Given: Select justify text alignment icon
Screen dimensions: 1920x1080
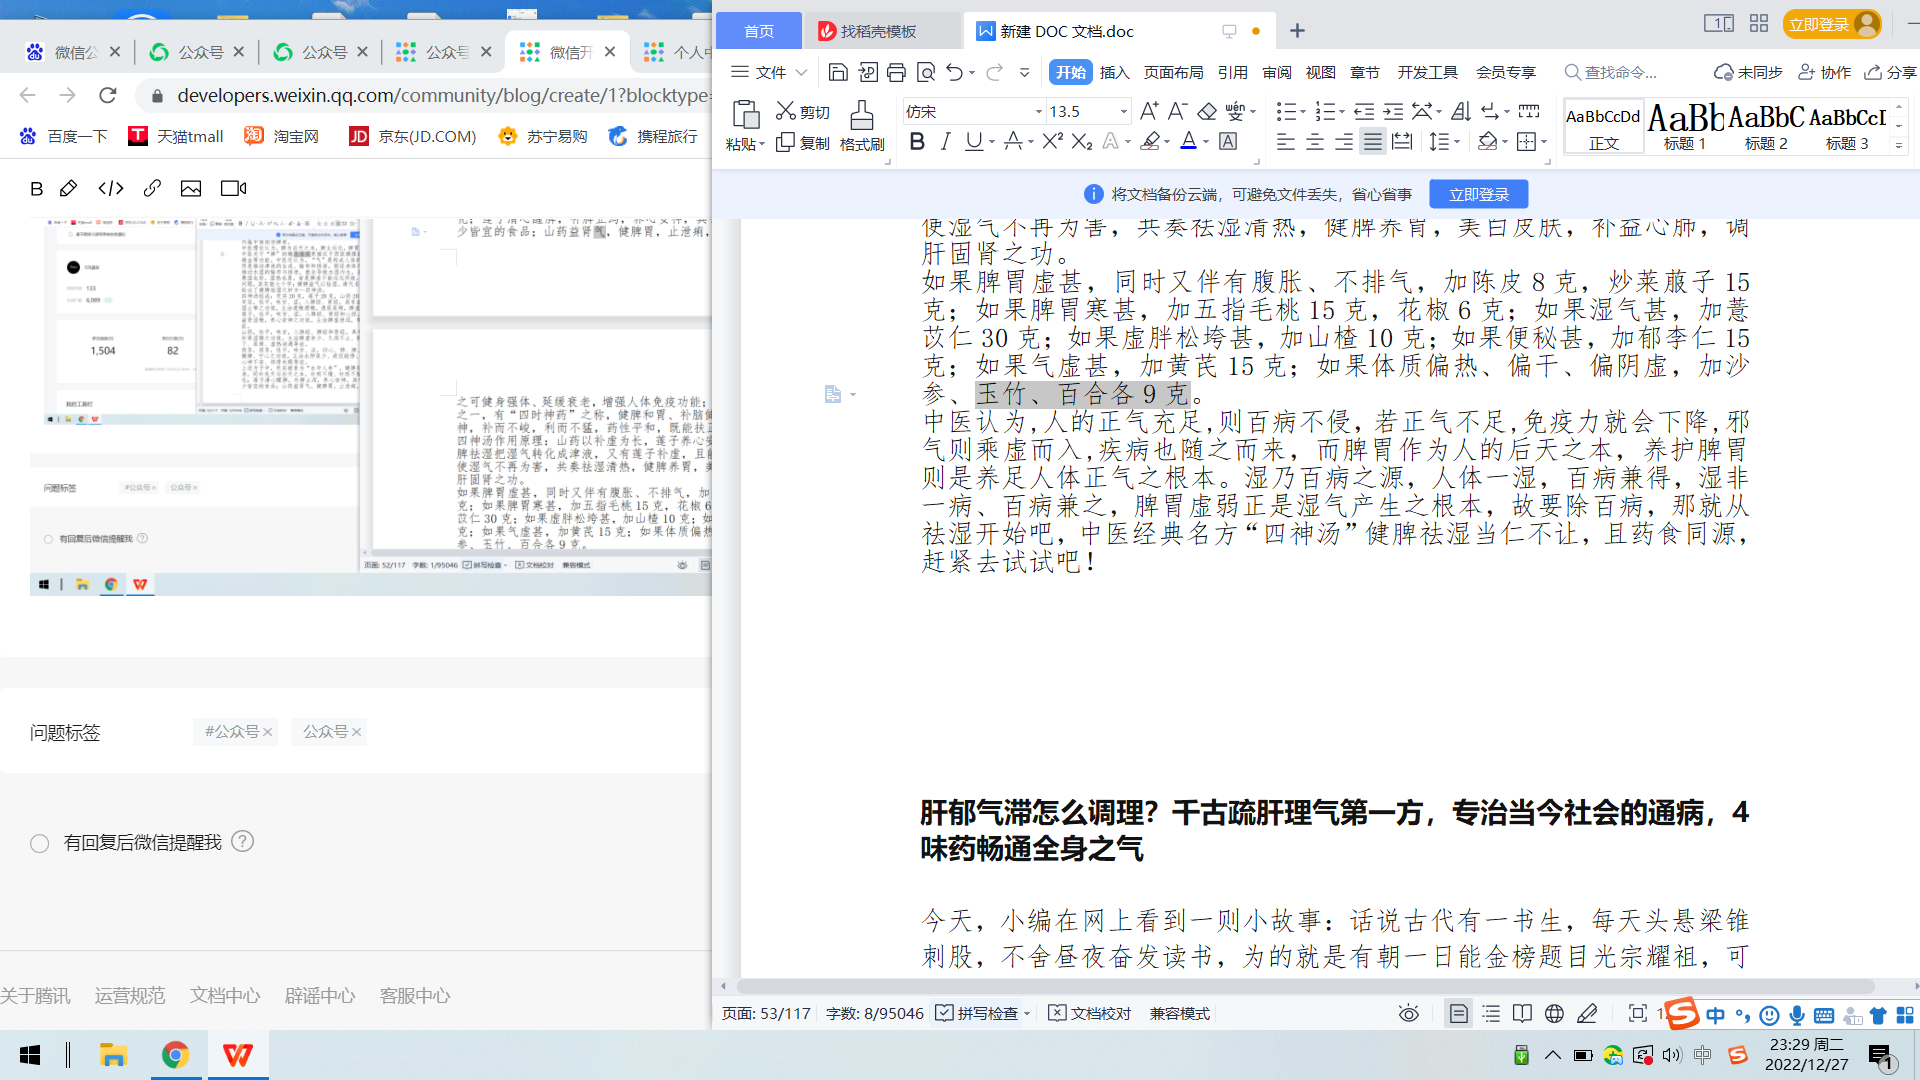Looking at the screenshot, I should tap(1373, 142).
